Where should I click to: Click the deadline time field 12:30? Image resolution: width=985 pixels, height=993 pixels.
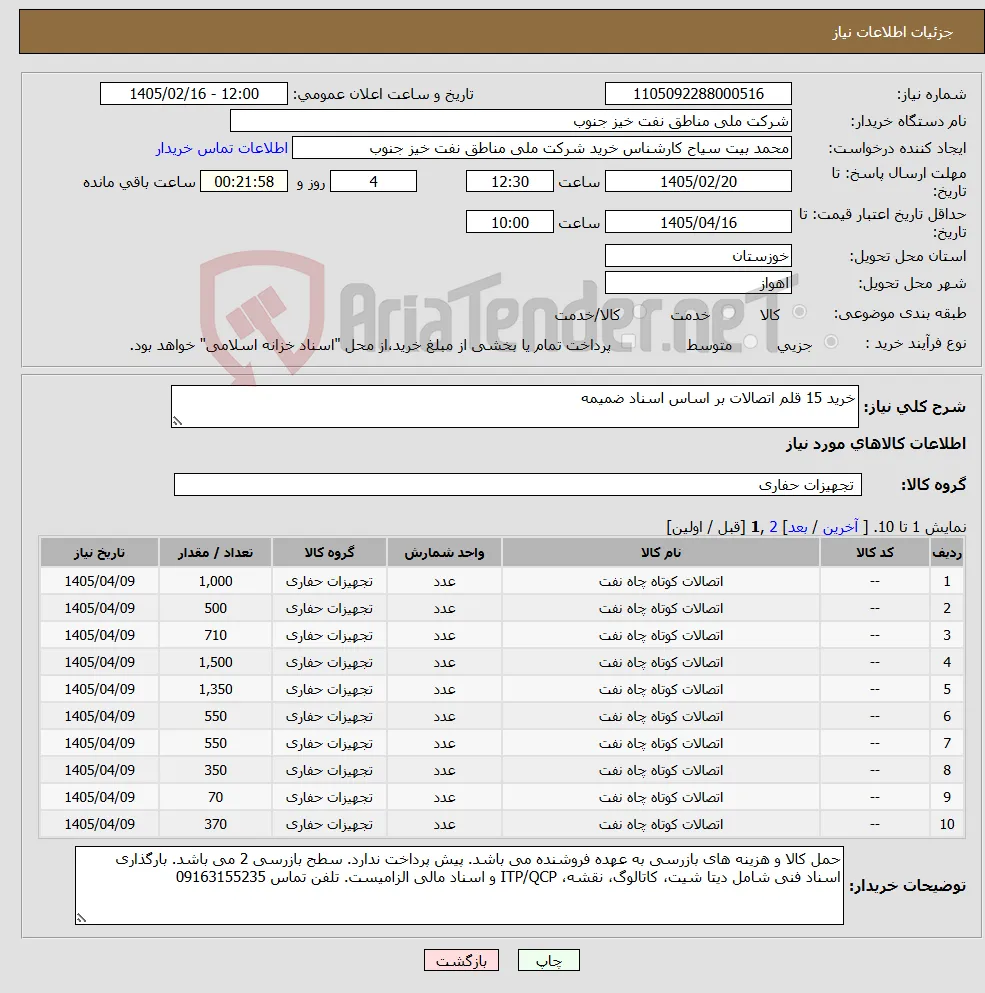click(x=510, y=182)
